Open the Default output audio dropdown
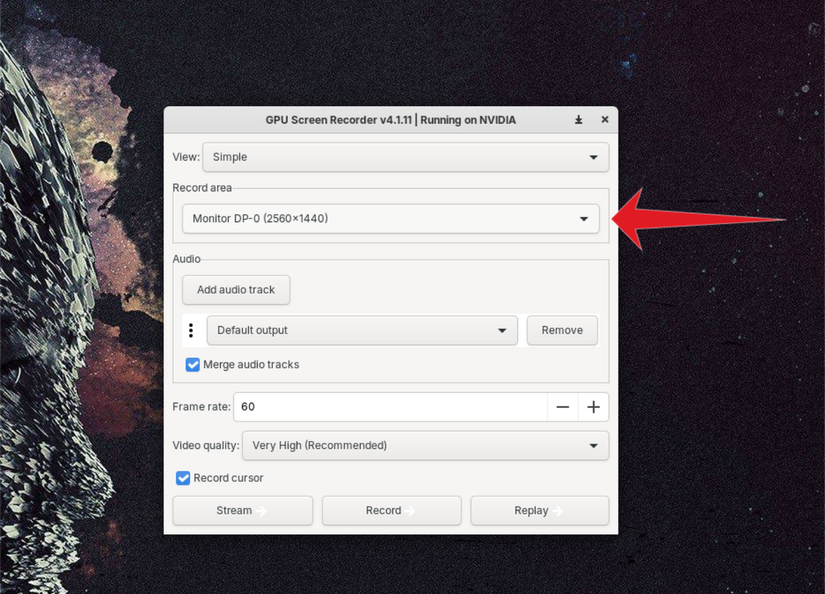The width and height of the screenshot is (825, 594). tap(362, 330)
